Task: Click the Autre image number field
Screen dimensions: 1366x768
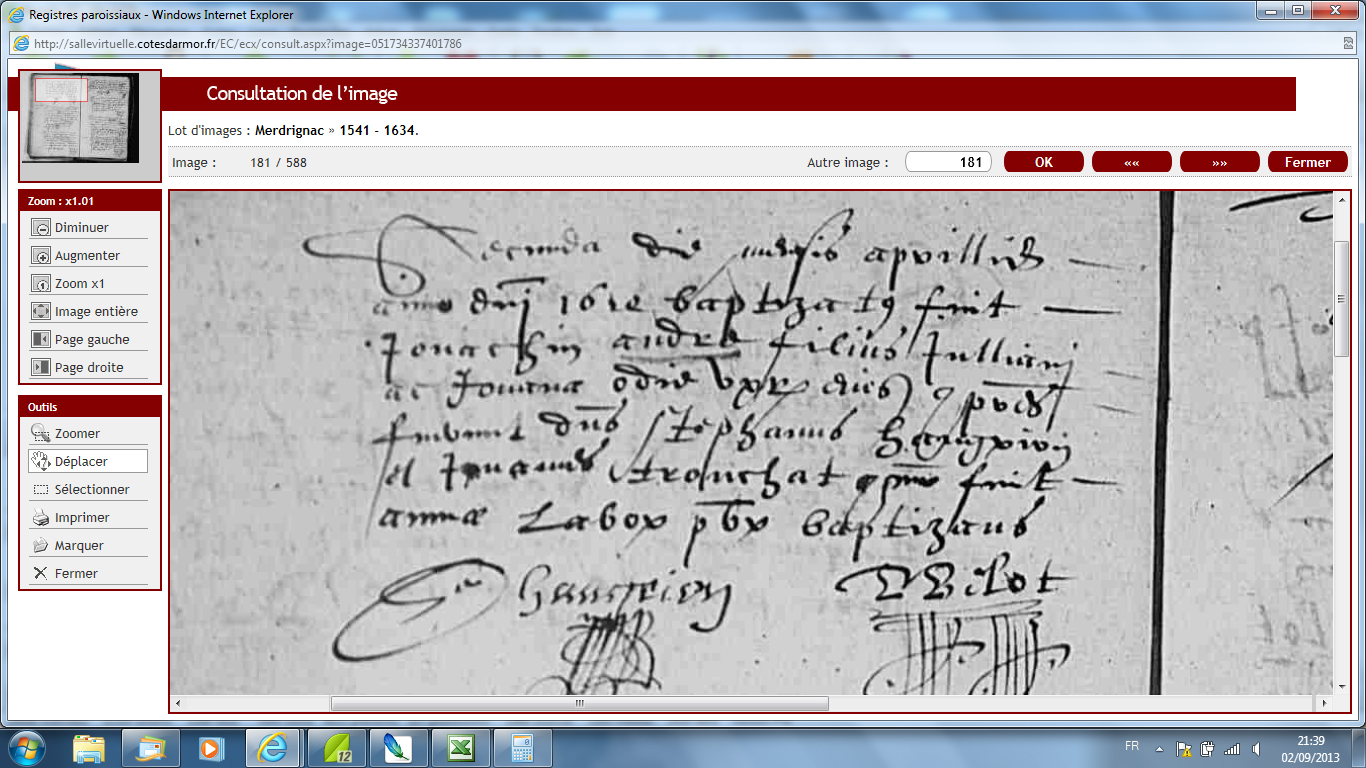Action: [x=948, y=162]
